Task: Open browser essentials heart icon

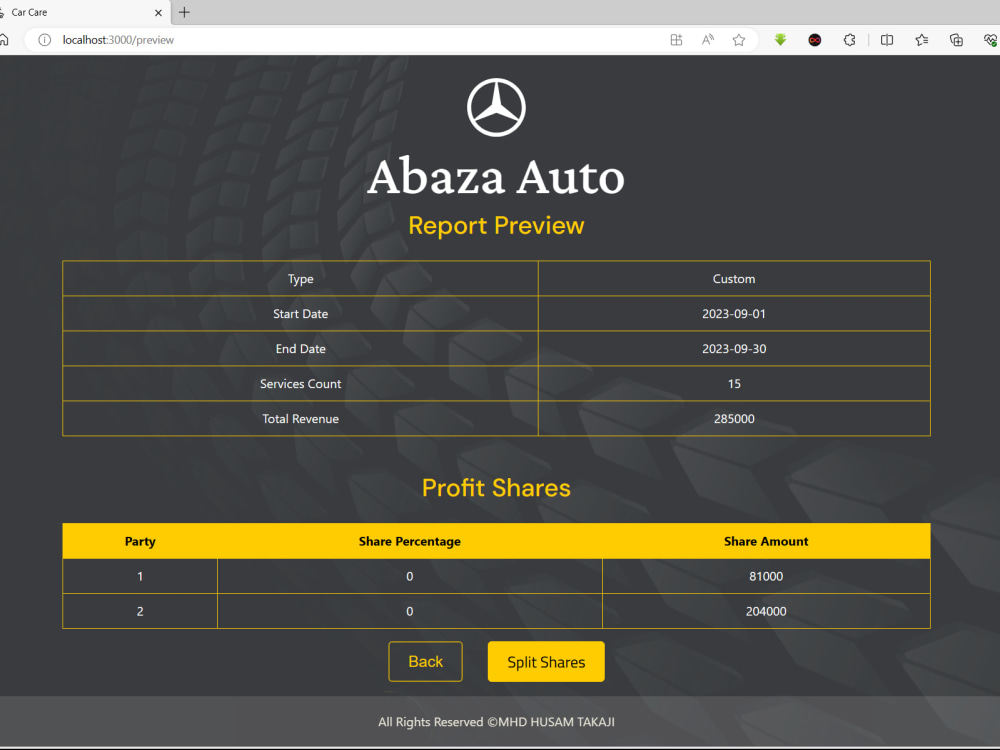Action: click(x=990, y=40)
